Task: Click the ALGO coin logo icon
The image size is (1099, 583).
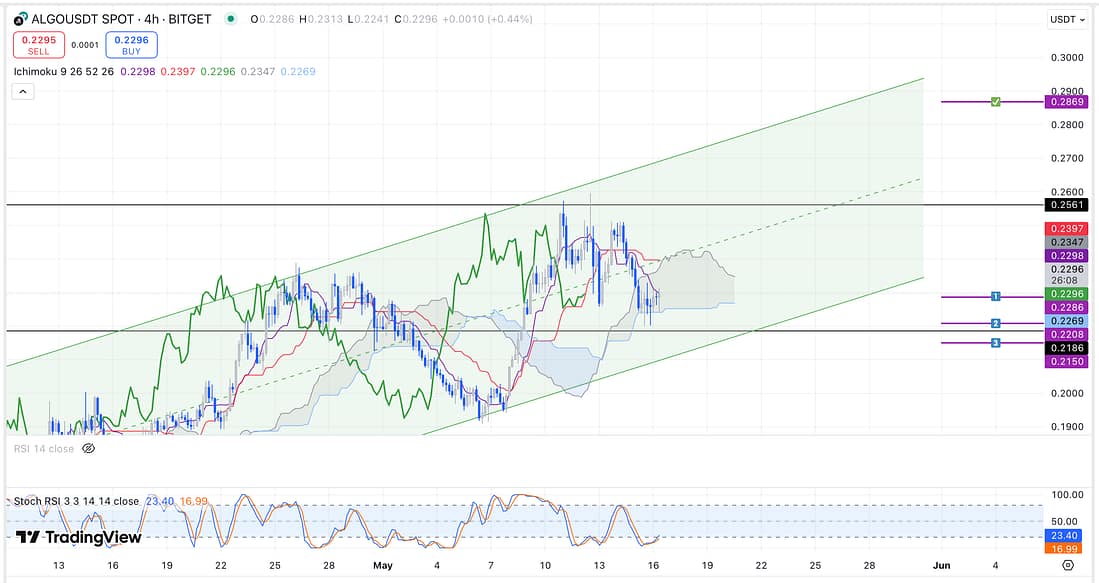Action: 21,19
